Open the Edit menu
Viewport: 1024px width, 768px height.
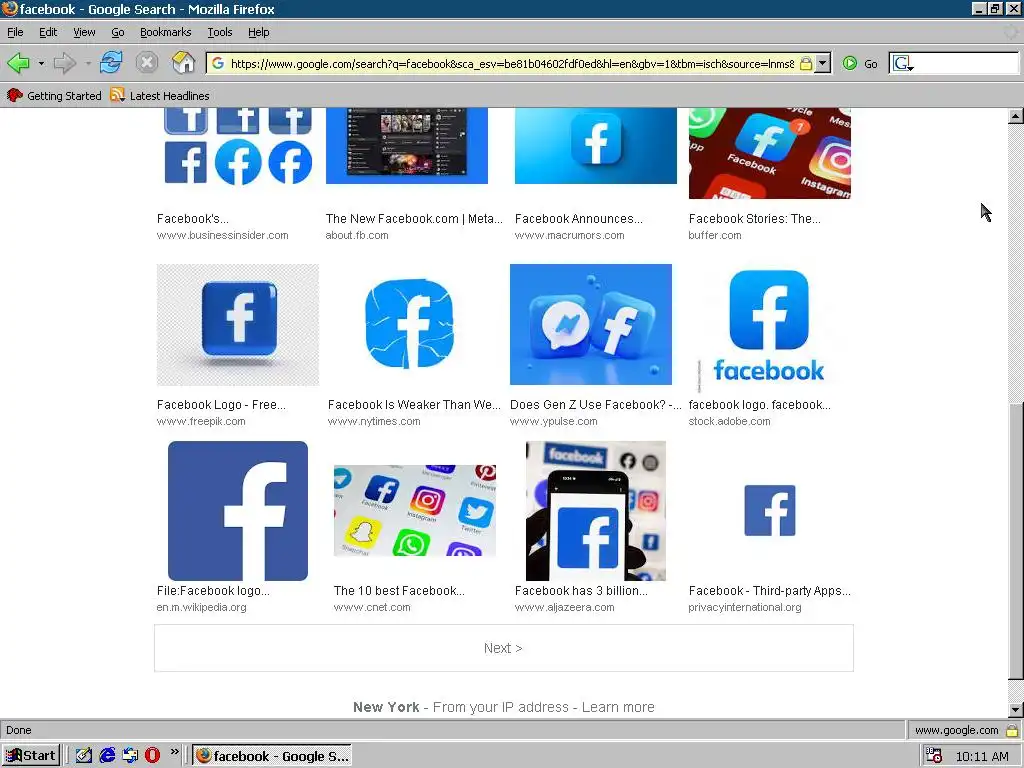coord(48,32)
